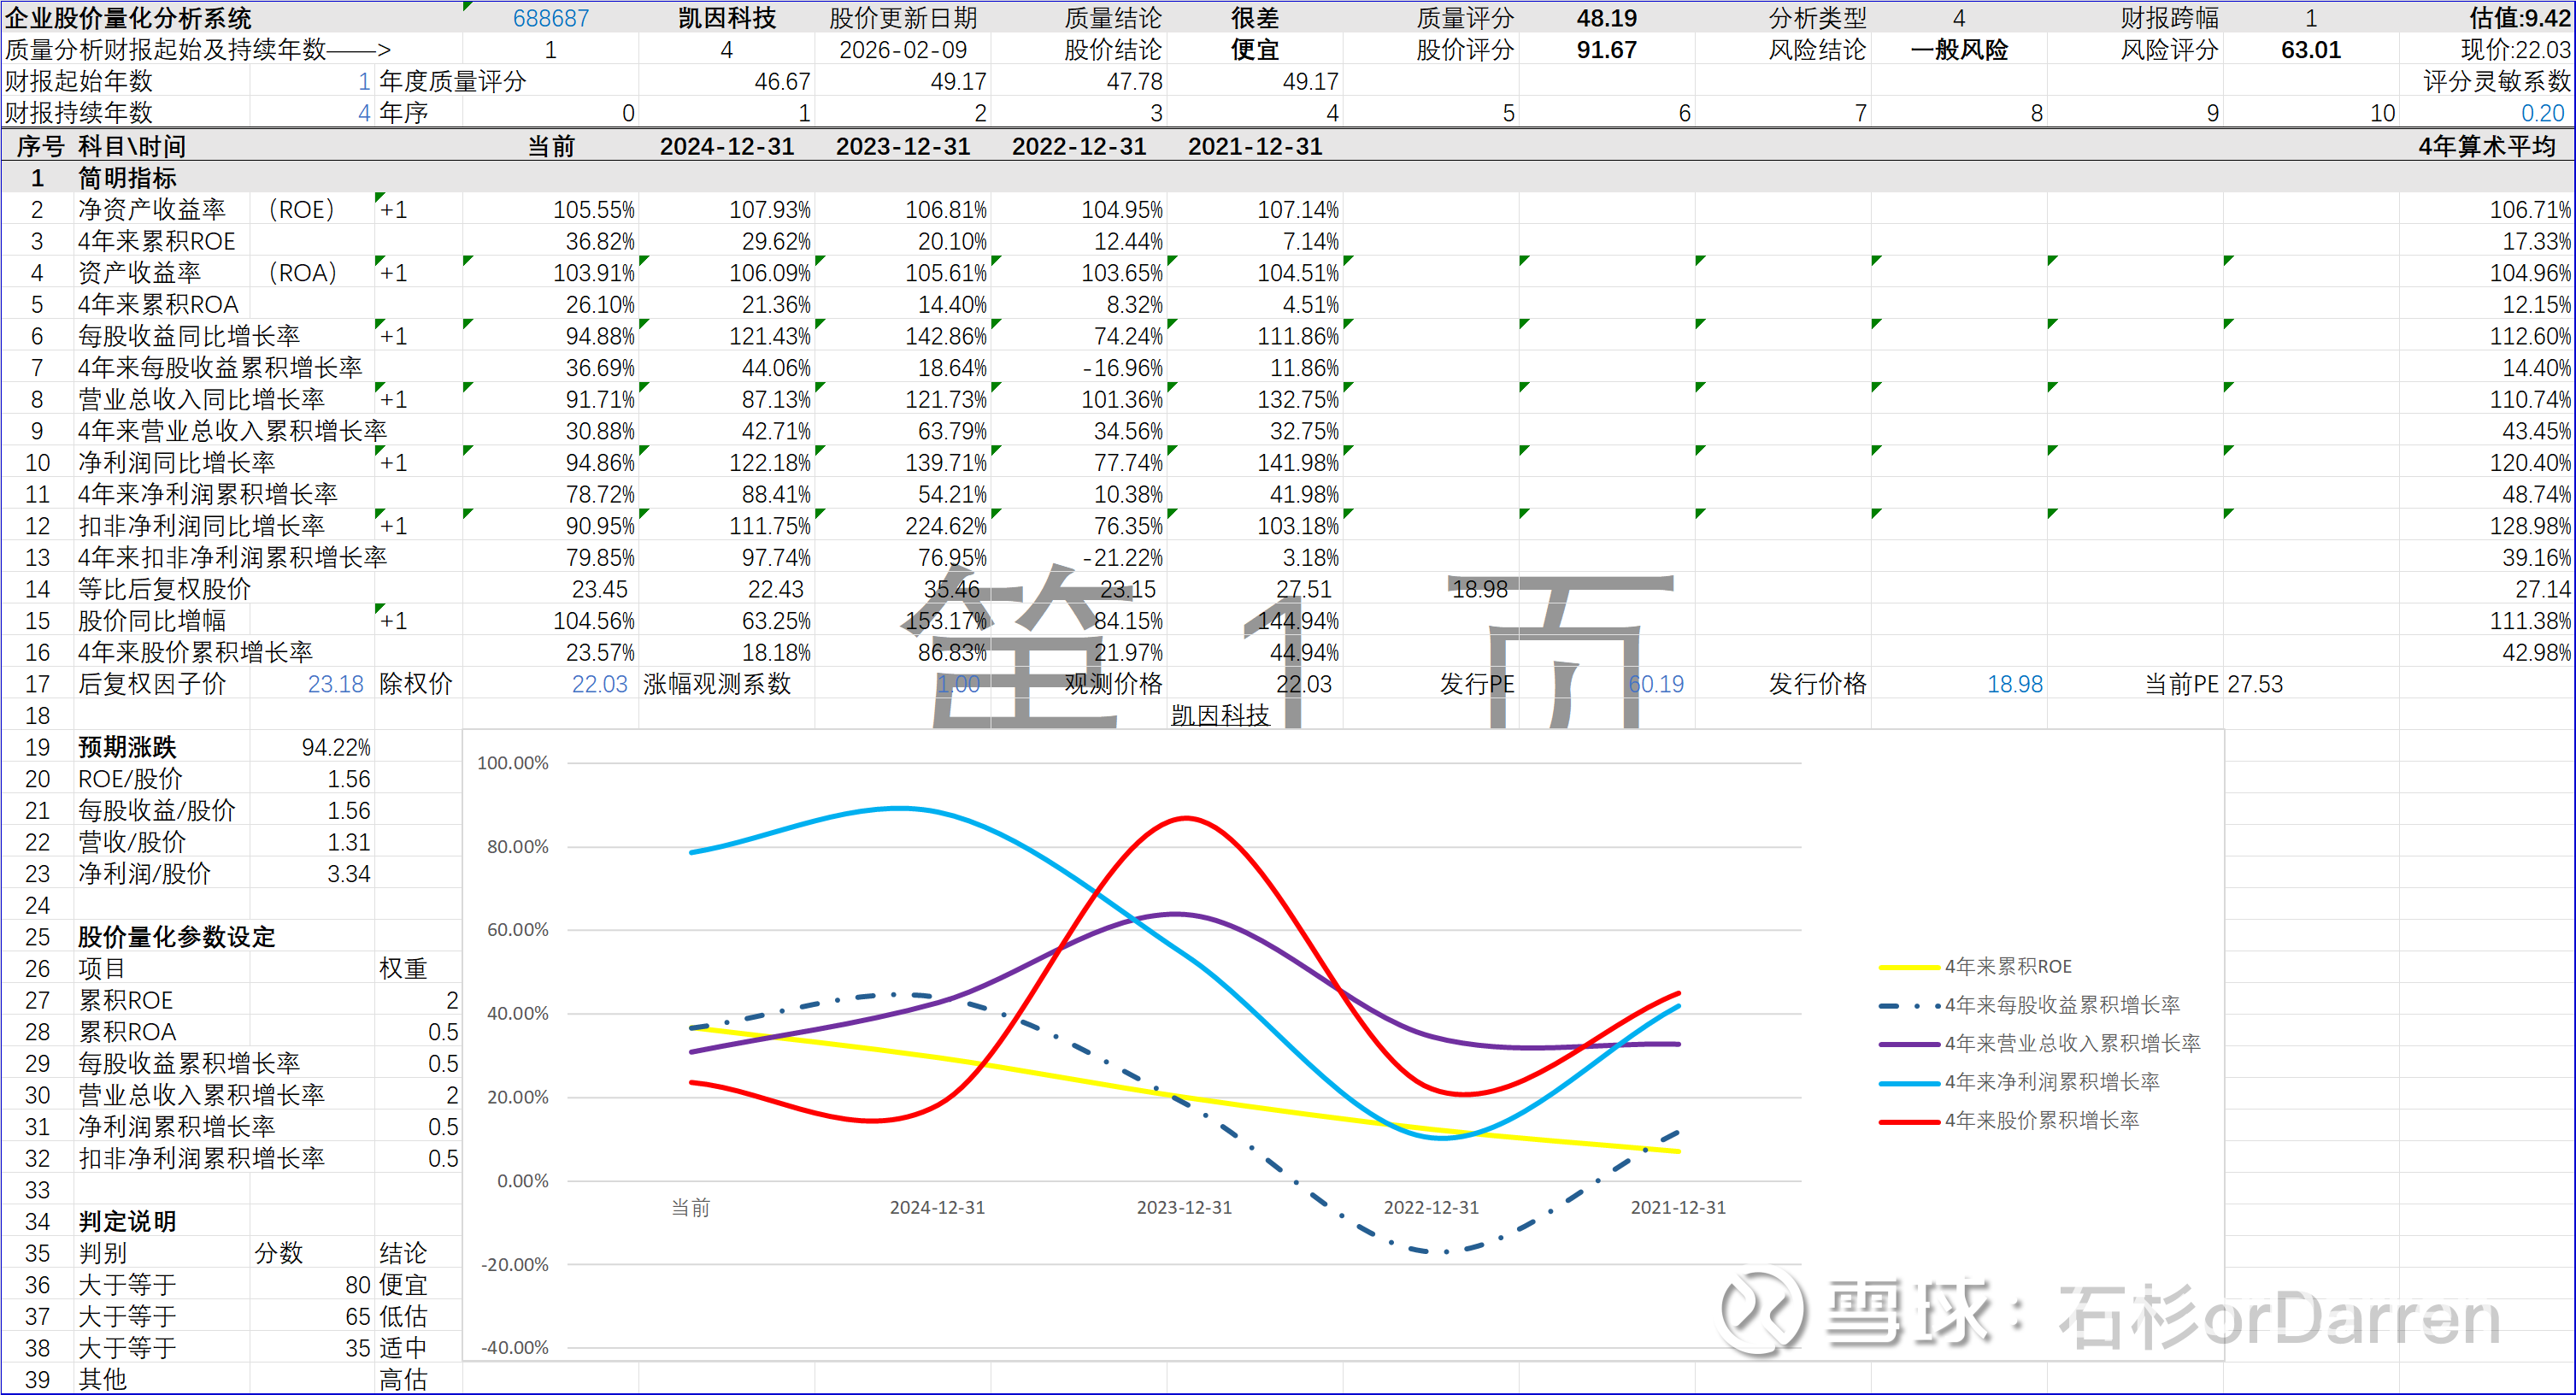Viewport: 2576px width, 1395px height.
Task: Click the 股价更新日期 2026-02-09 cell
Action: pyautogui.click(x=903, y=50)
